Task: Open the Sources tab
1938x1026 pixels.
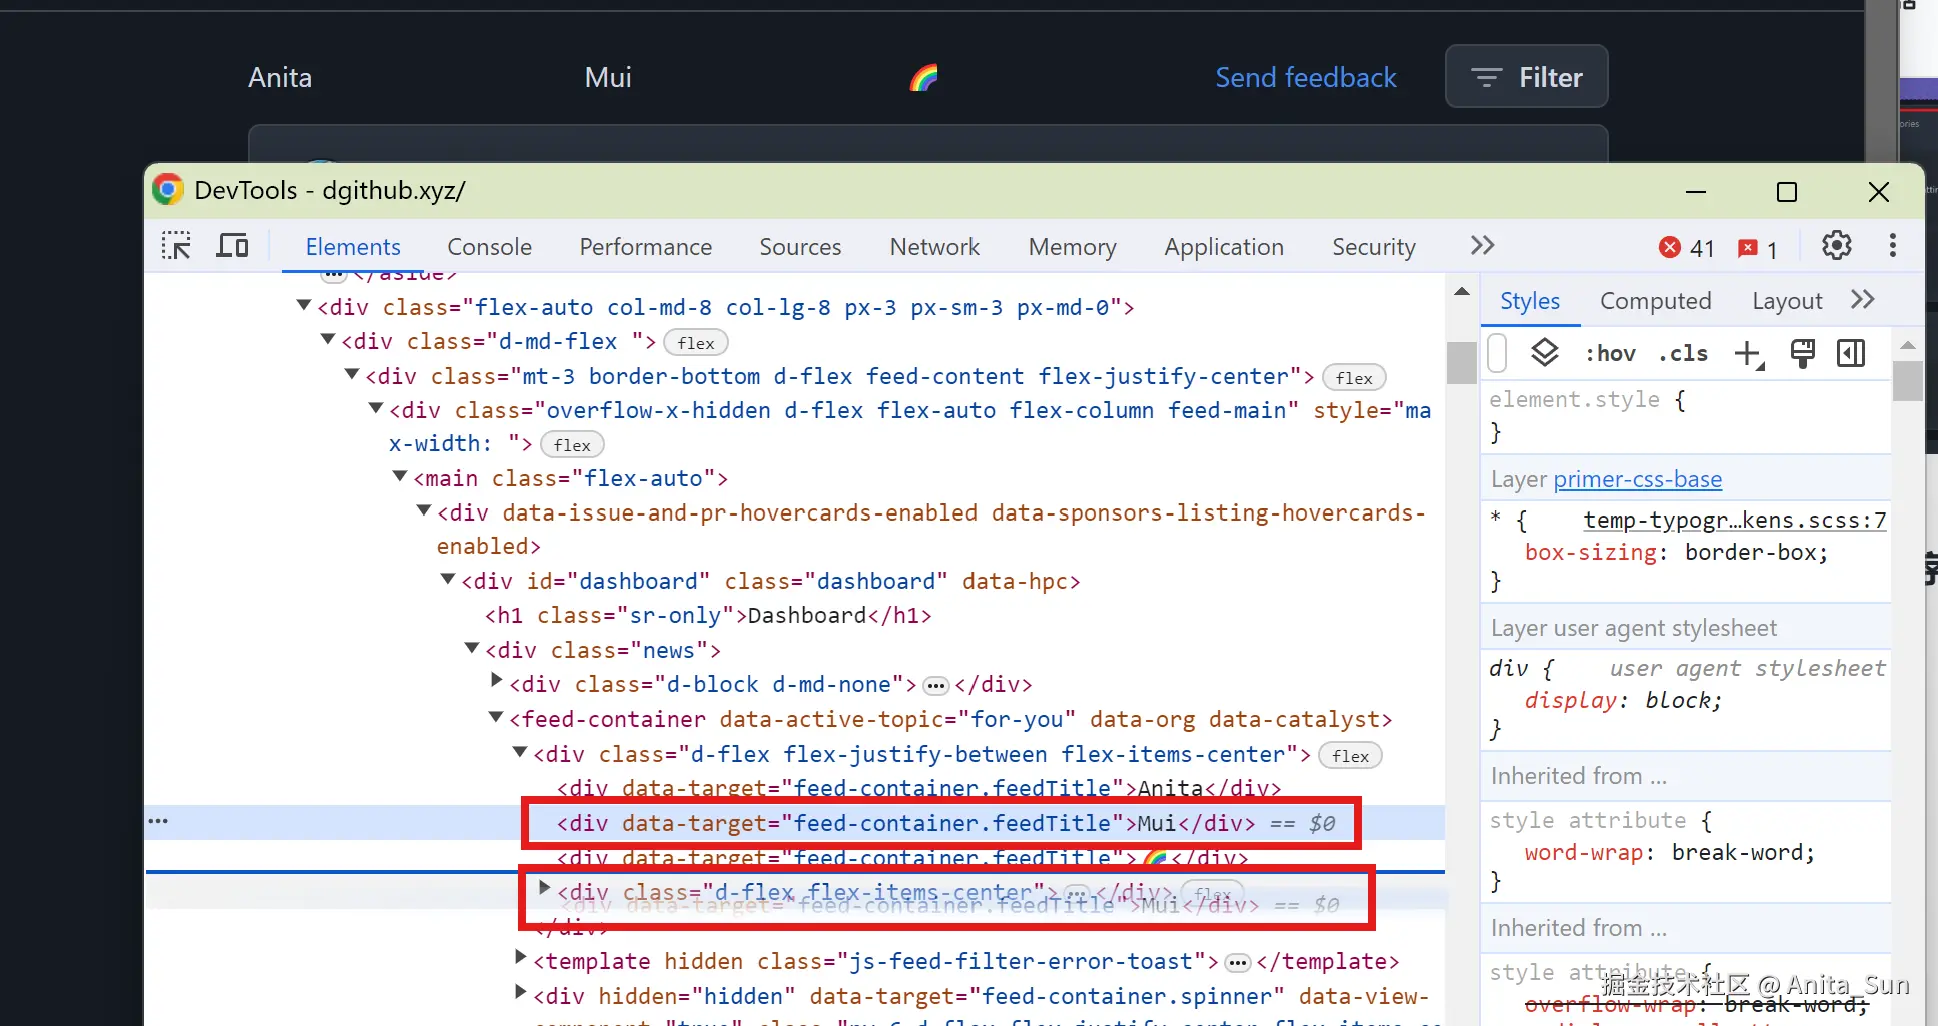Action: 800,247
